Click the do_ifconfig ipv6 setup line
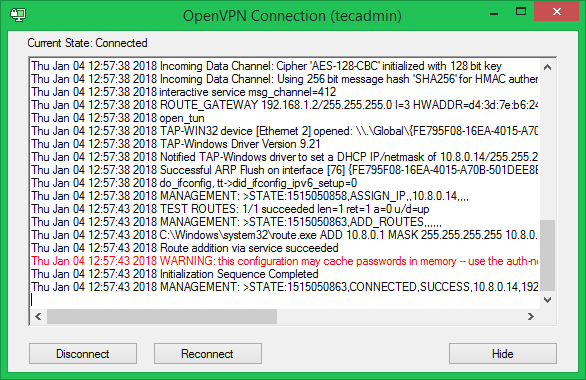Screen dimensions: 586x380 pos(194,183)
